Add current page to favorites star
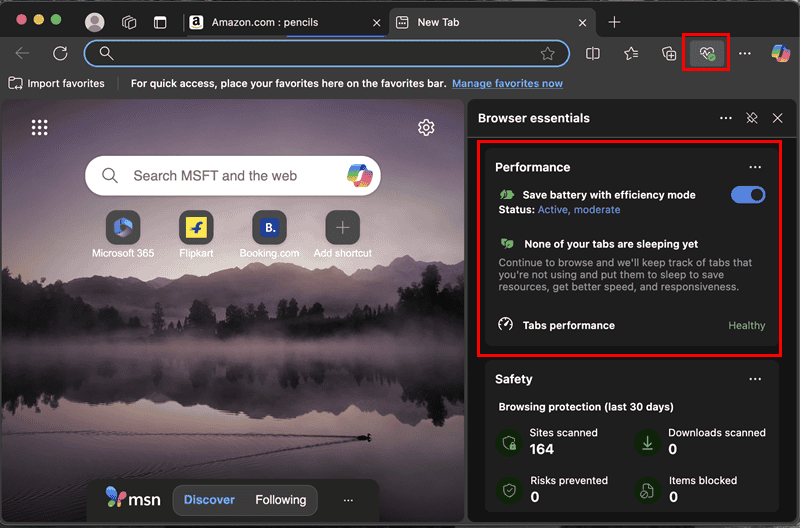This screenshot has width=800, height=528. pyautogui.click(x=547, y=53)
